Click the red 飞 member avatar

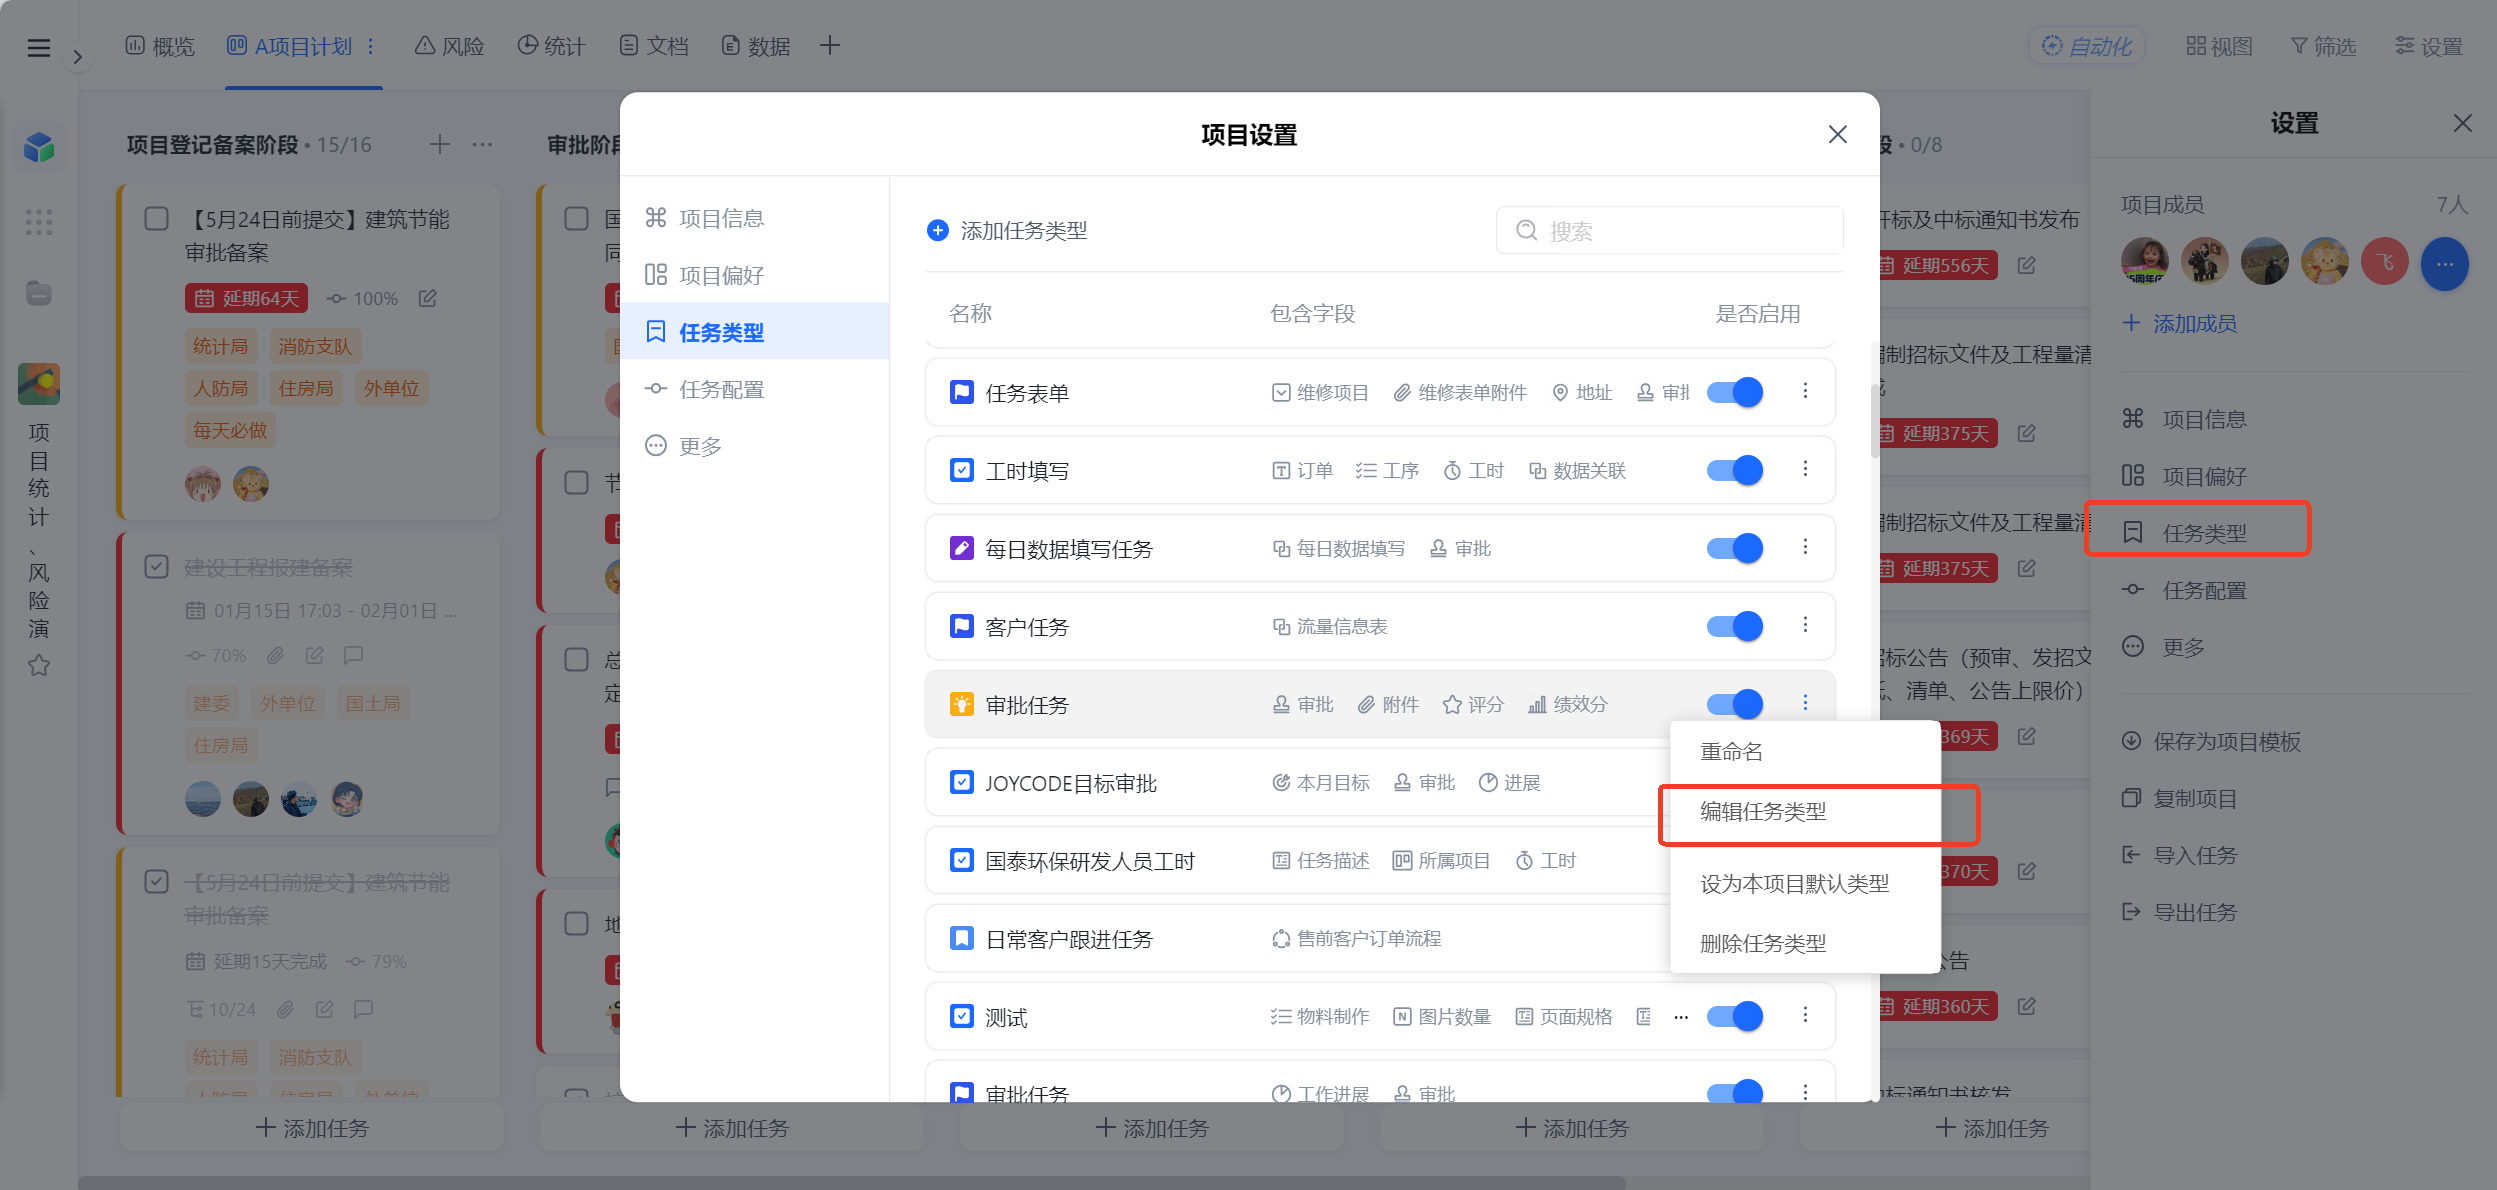click(2384, 263)
